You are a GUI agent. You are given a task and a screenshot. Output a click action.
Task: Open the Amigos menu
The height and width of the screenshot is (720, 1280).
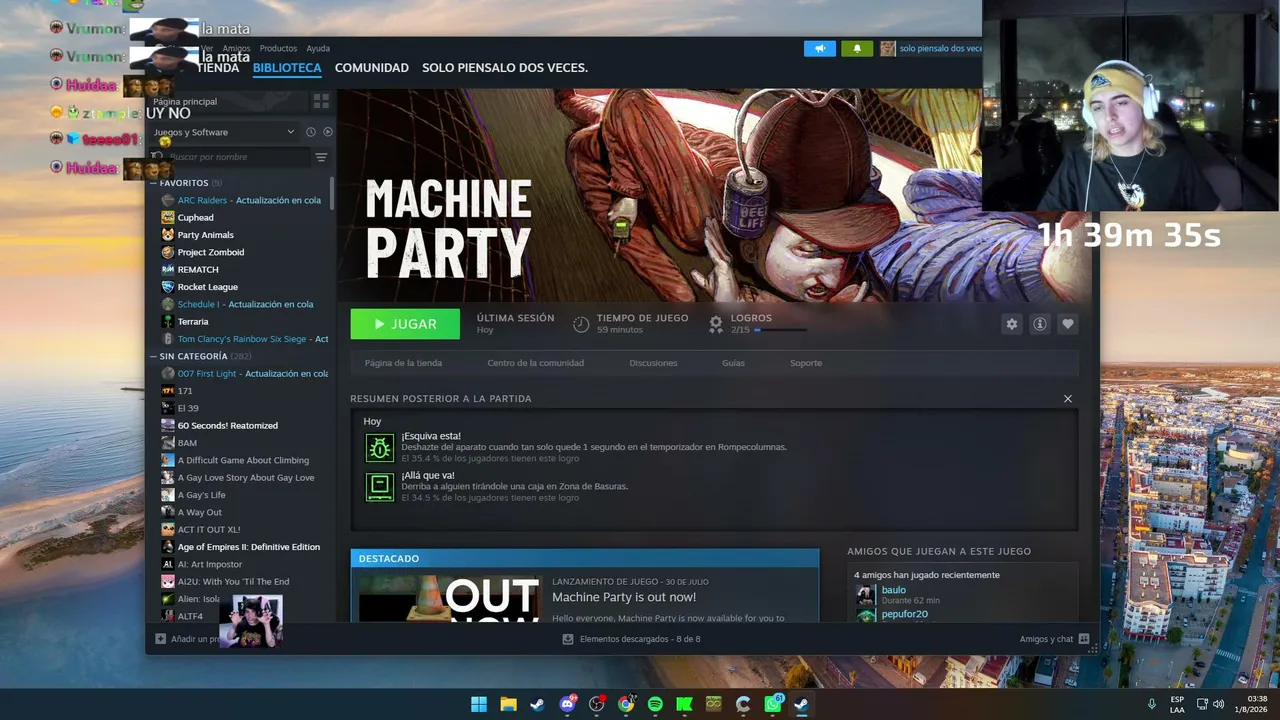coord(236,48)
